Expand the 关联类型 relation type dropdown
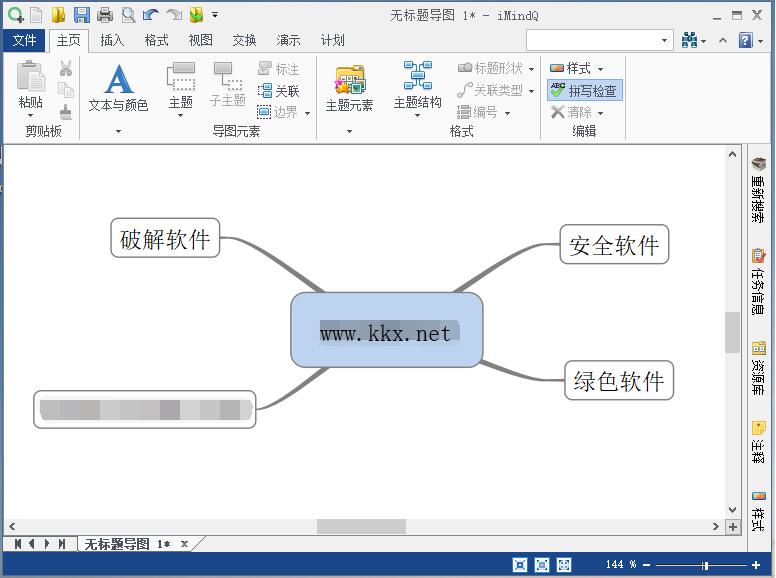 tap(532, 91)
